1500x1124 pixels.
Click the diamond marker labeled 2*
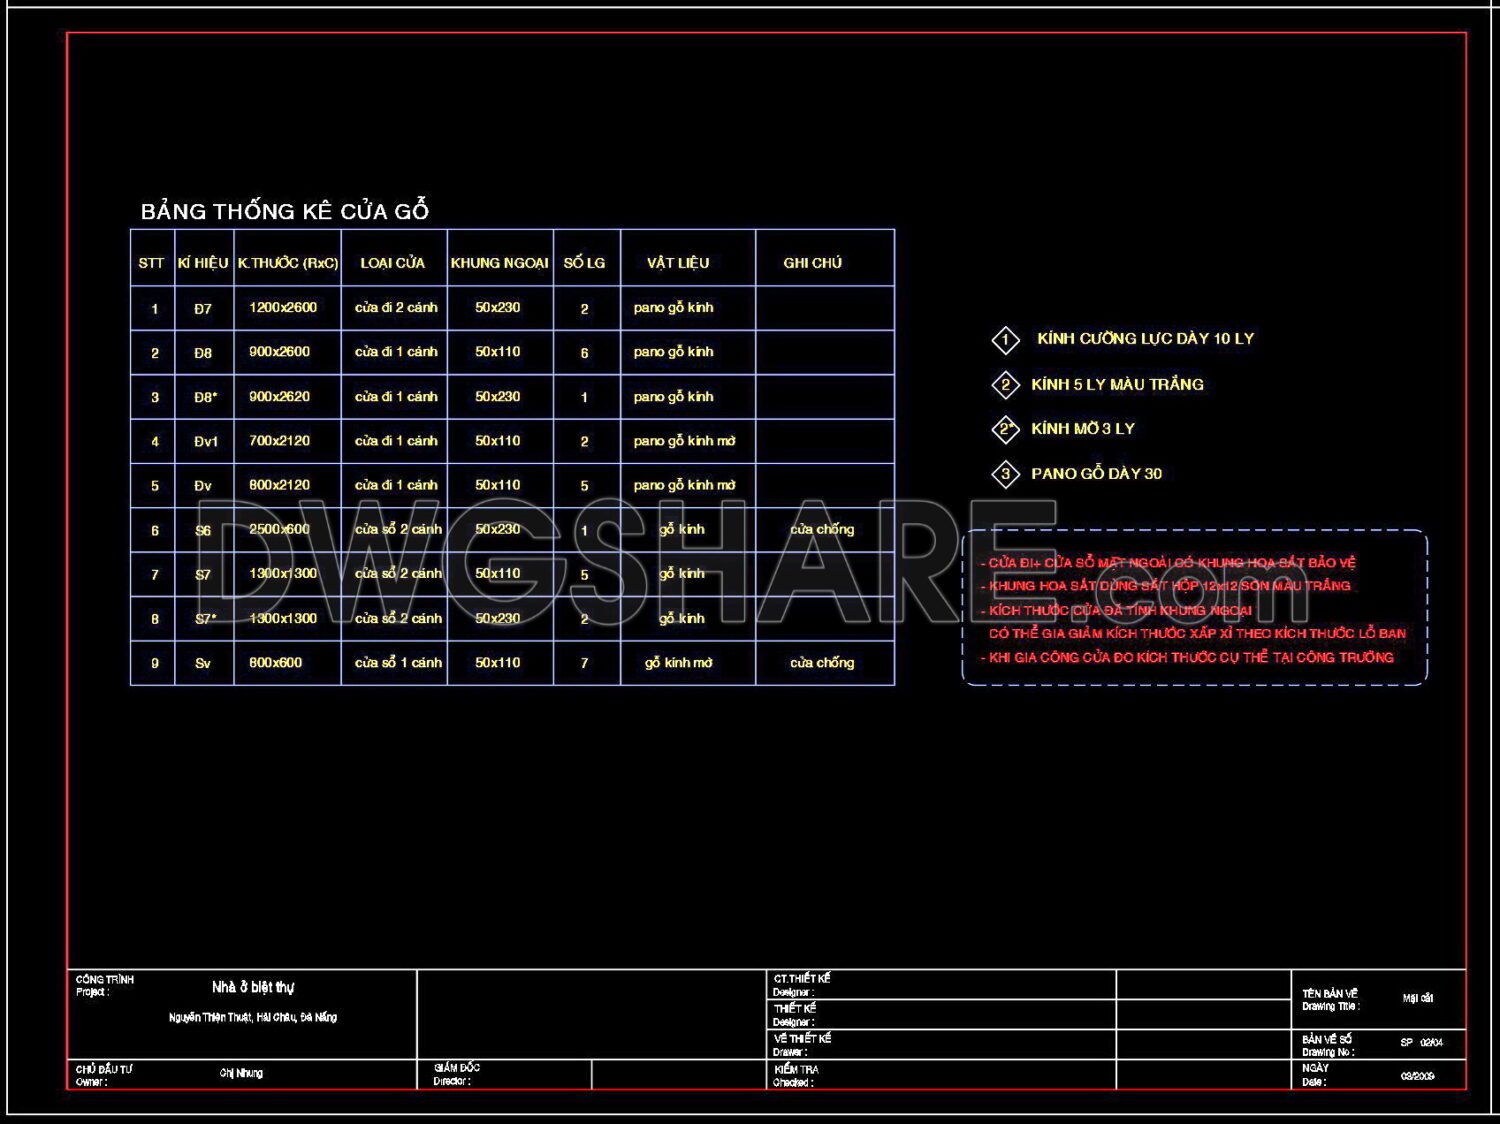pyautogui.click(x=1005, y=429)
